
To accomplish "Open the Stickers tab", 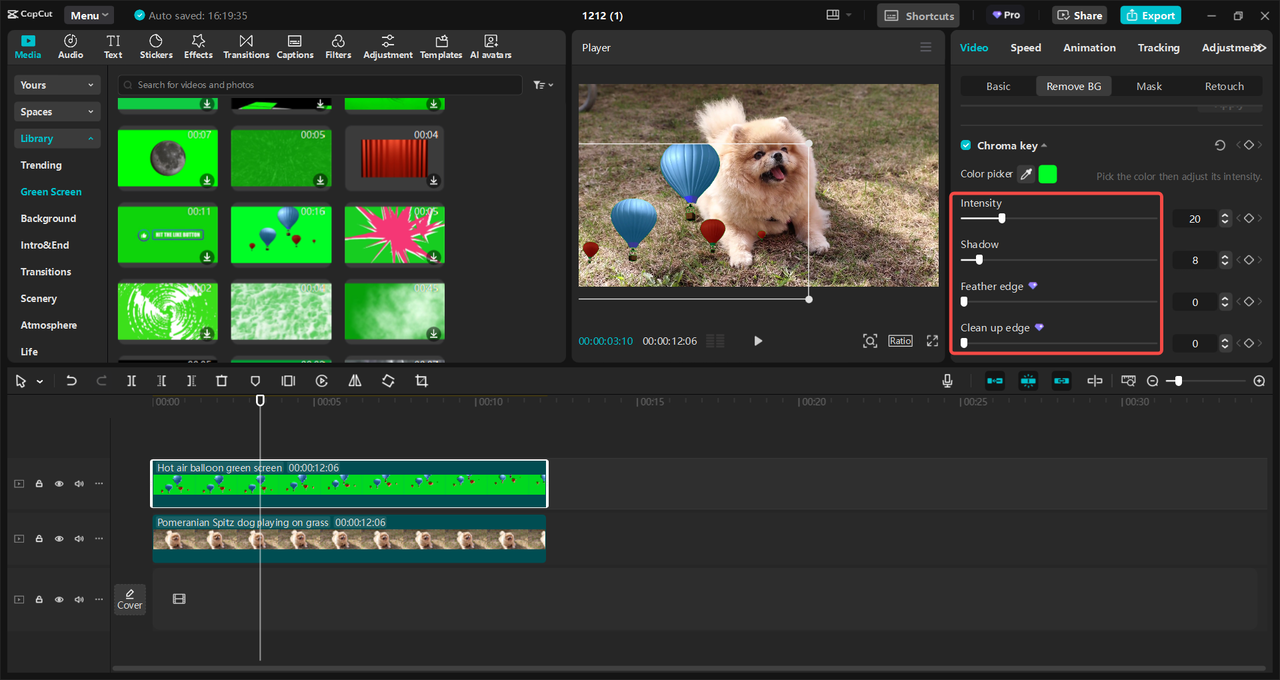I will pyautogui.click(x=156, y=46).
